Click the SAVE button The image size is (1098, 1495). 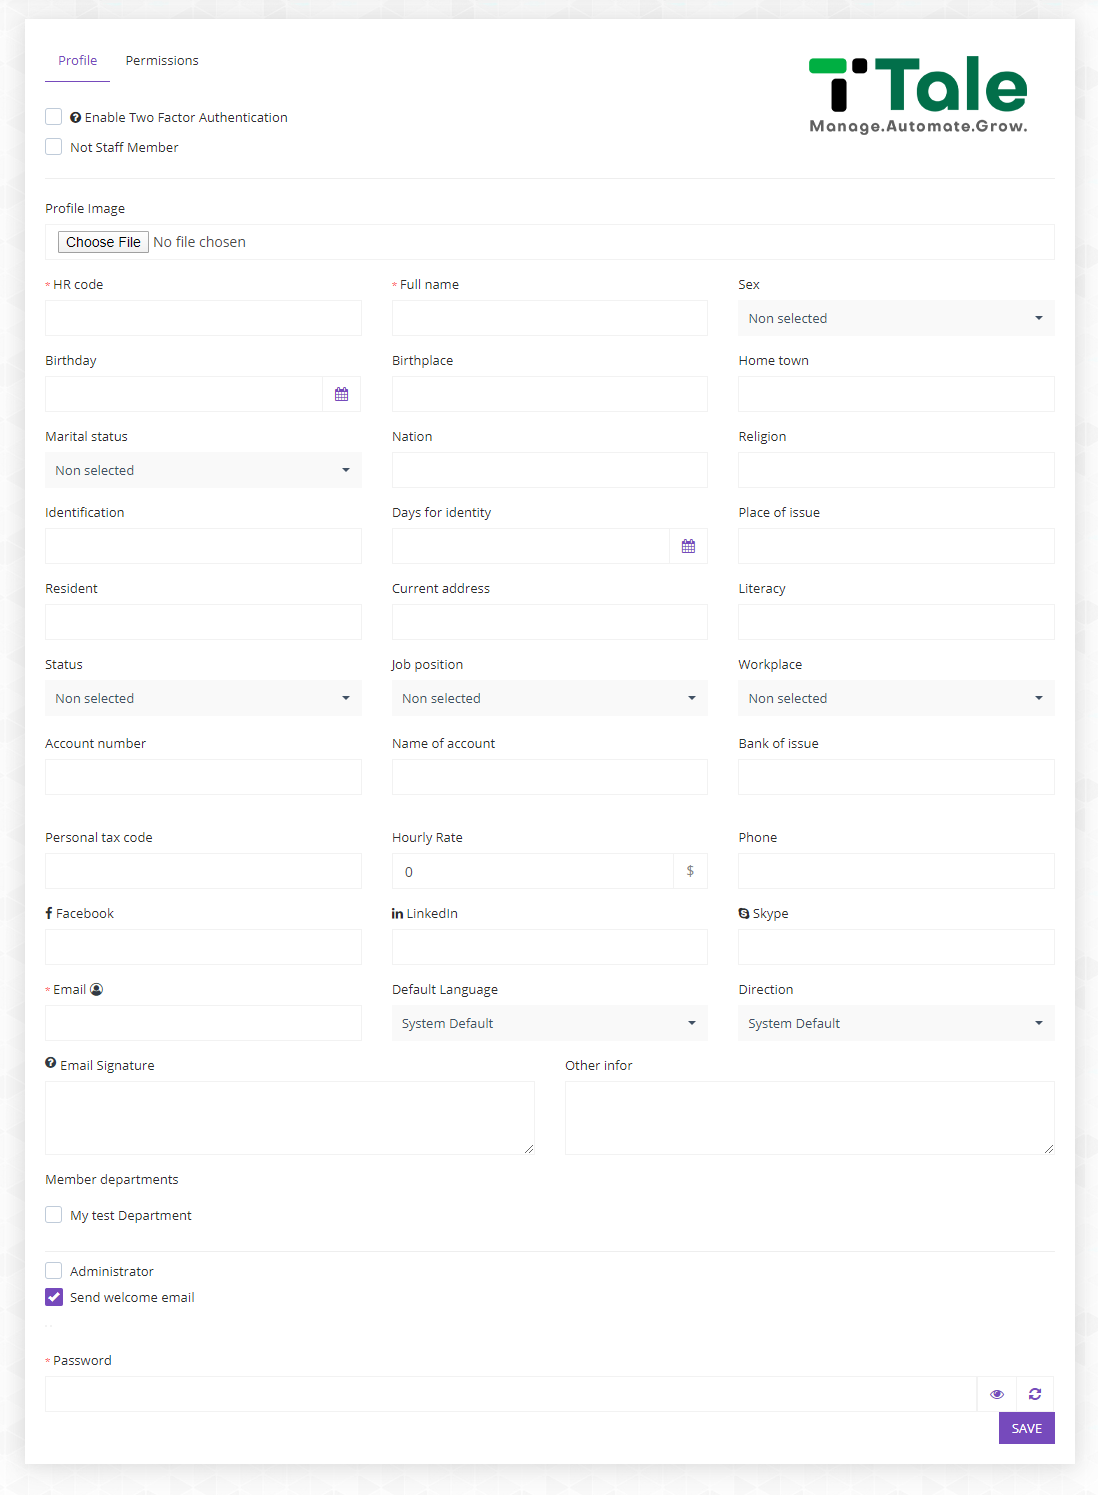pyautogui.click(x=1027, y=1428)
